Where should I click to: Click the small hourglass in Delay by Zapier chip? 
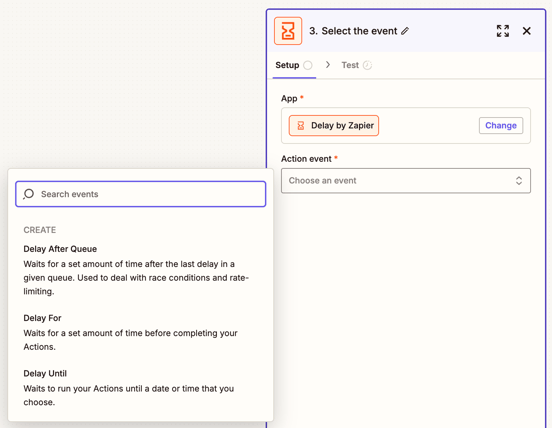(x=301, y=126)
